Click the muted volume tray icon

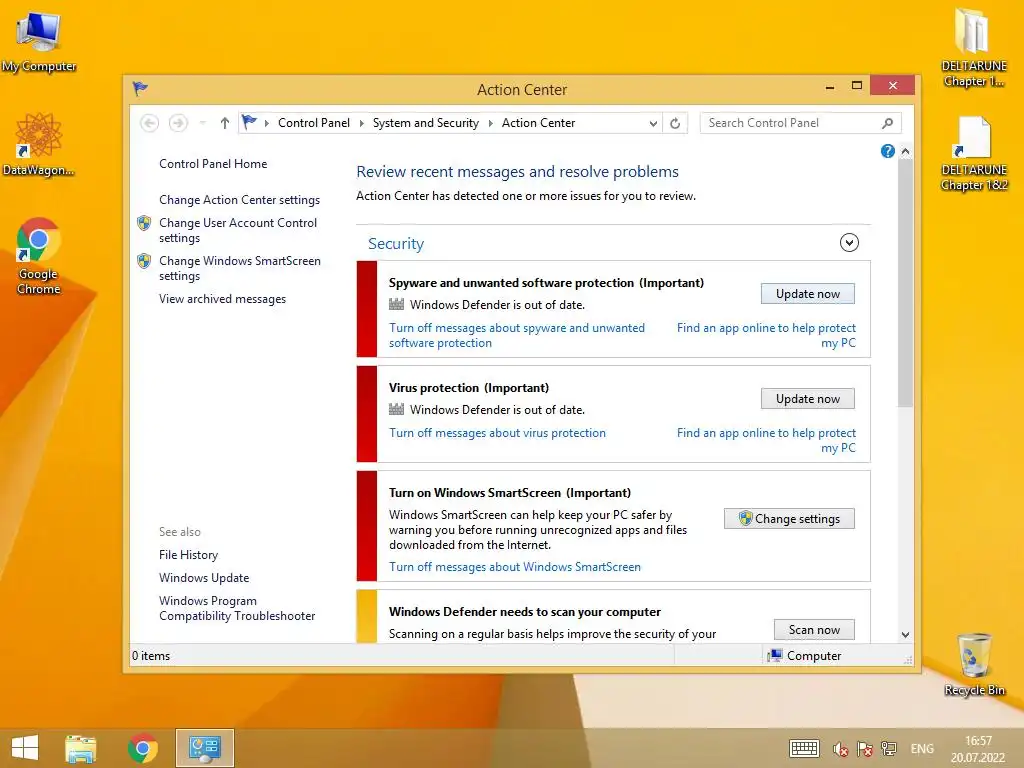pyautogui.click(x=840, y=749)
